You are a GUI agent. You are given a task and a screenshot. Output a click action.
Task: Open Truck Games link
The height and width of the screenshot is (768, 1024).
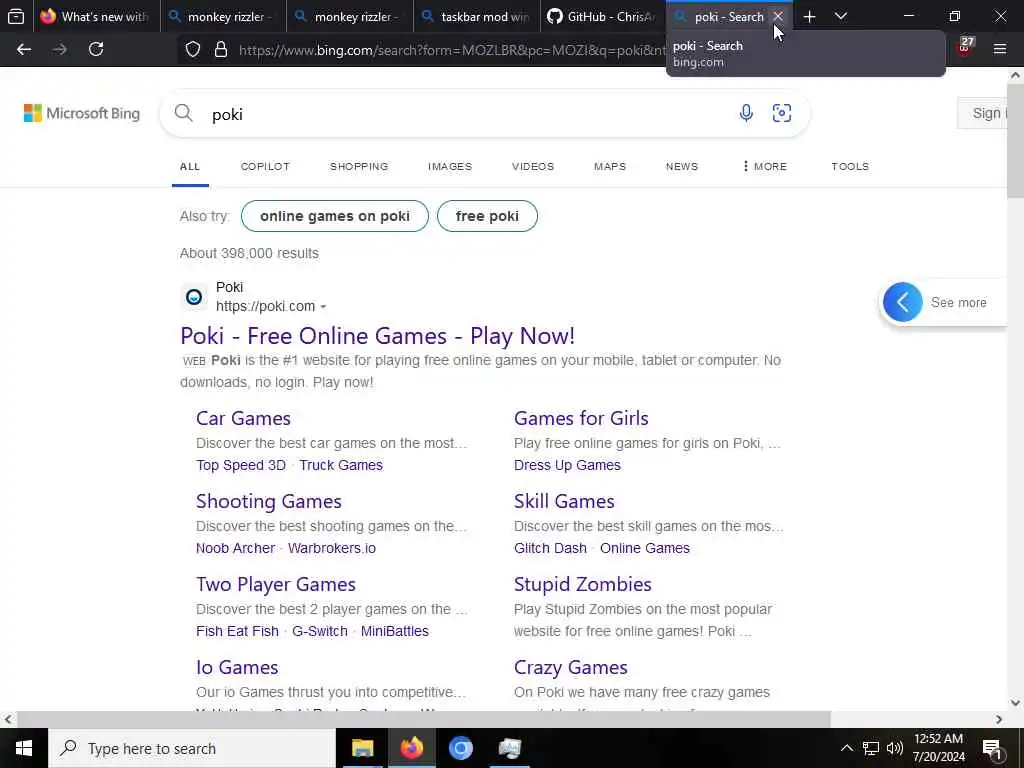click(x=341, y=465)
